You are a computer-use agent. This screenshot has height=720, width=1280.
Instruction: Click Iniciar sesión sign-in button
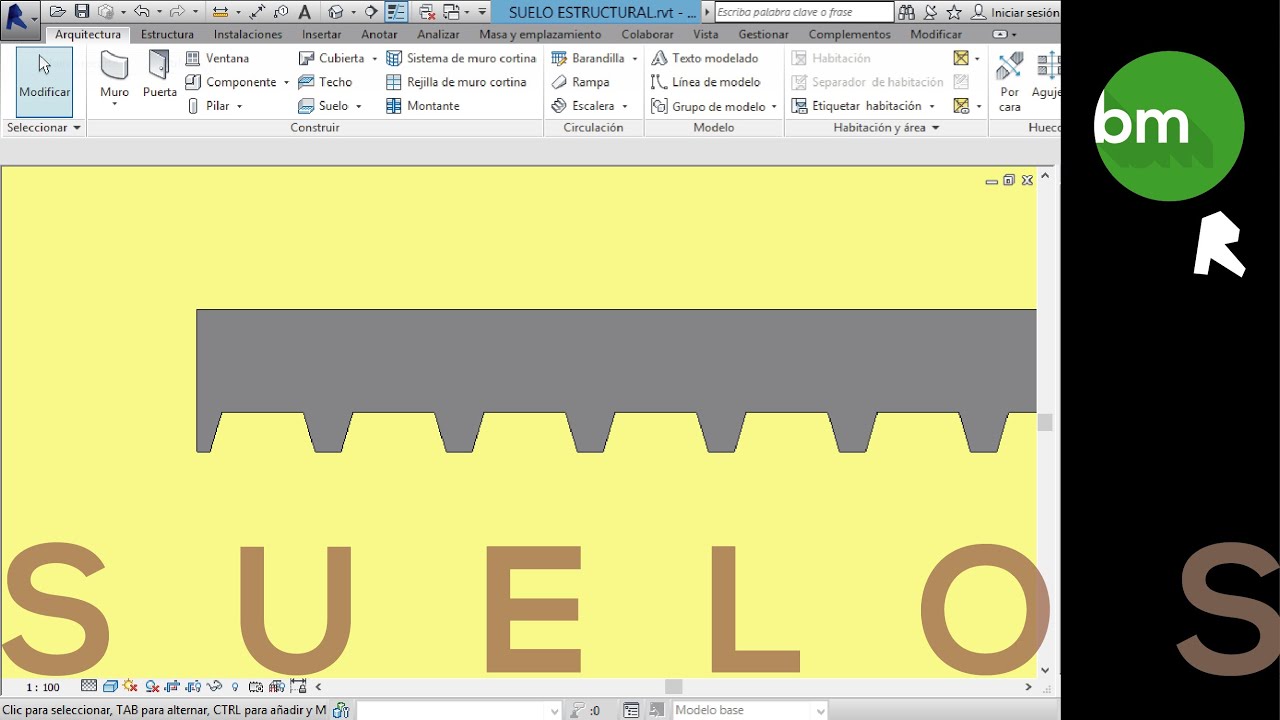point(1015,12)
